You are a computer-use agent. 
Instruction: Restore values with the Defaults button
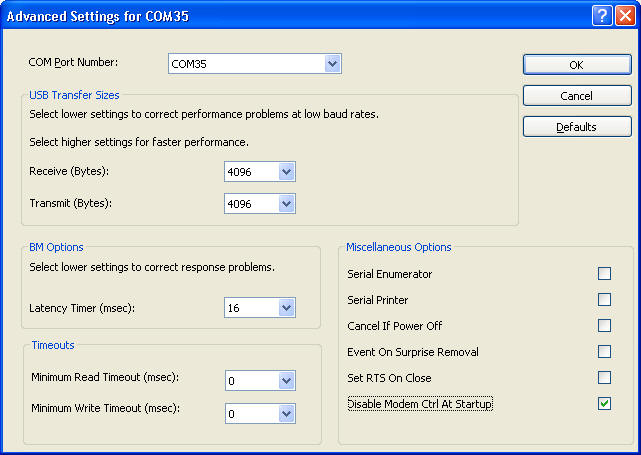click(577, 127)
